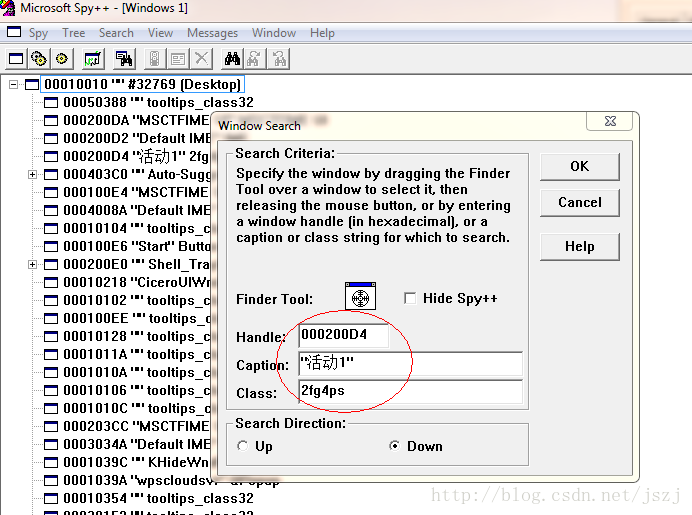Click window icon of 000100E6 "Start" row
Screen dimensions: 692x515
click(51, 247)
